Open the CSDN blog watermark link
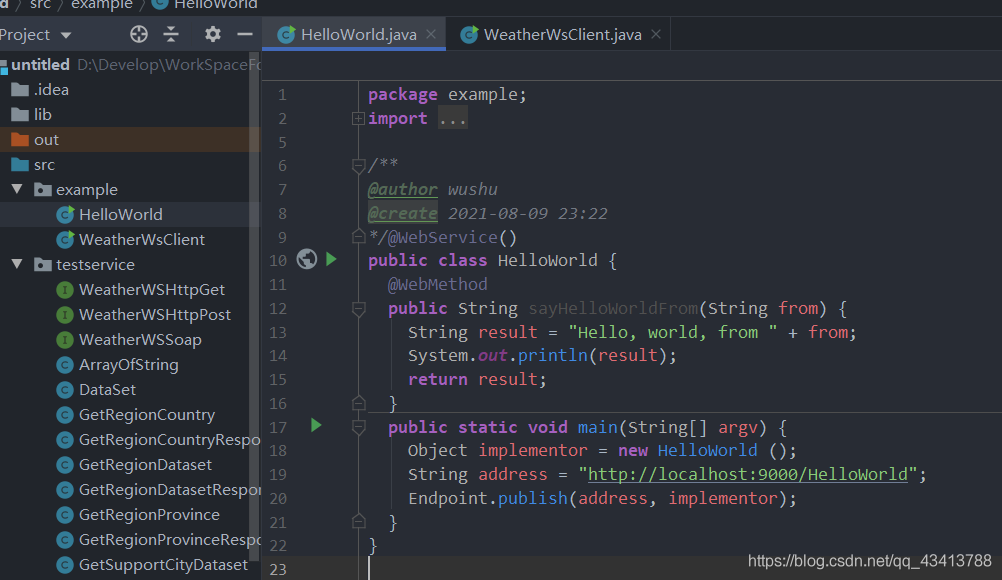The image size is (1002, 580). tap(870, 561)
